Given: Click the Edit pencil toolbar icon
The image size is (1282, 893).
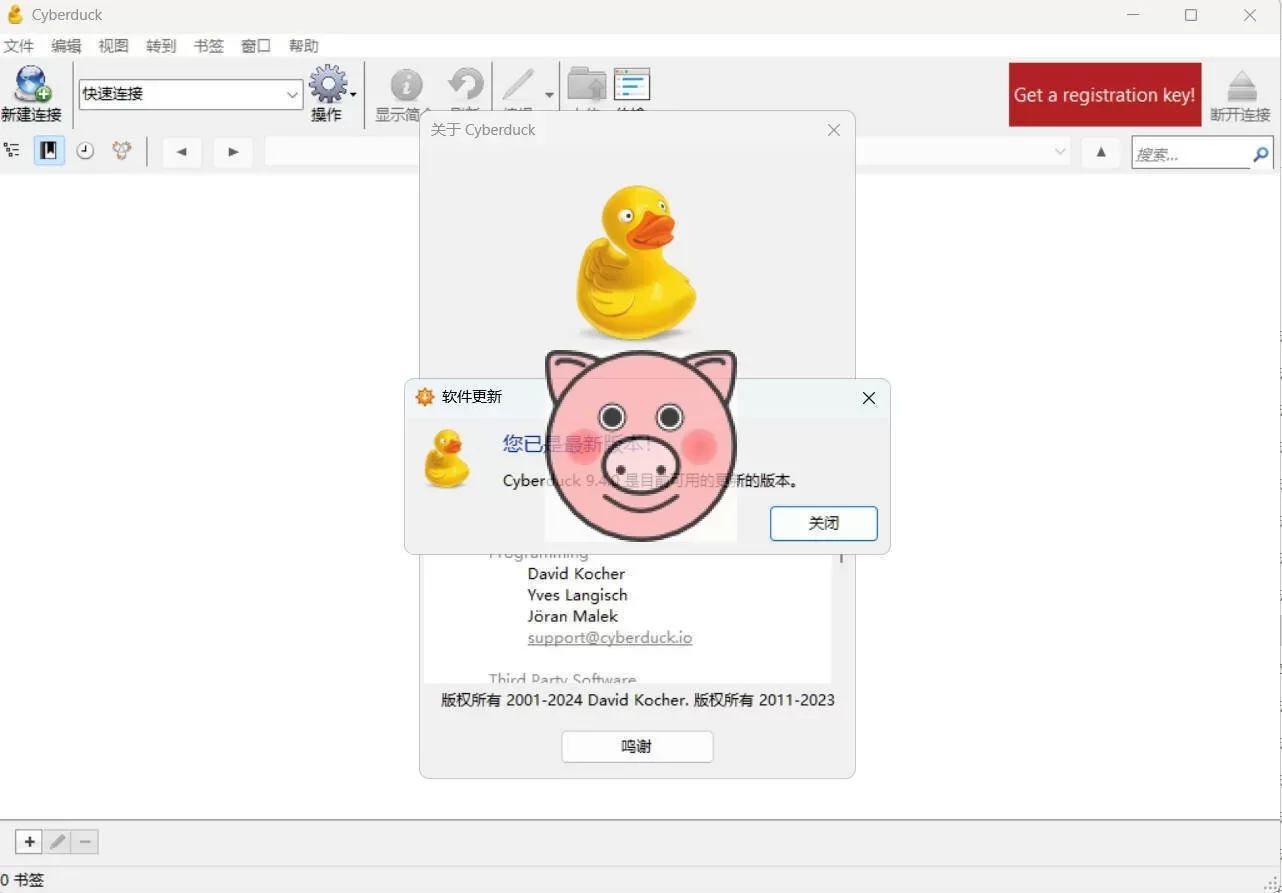Looking at the screenshot, I should [519, 85].
